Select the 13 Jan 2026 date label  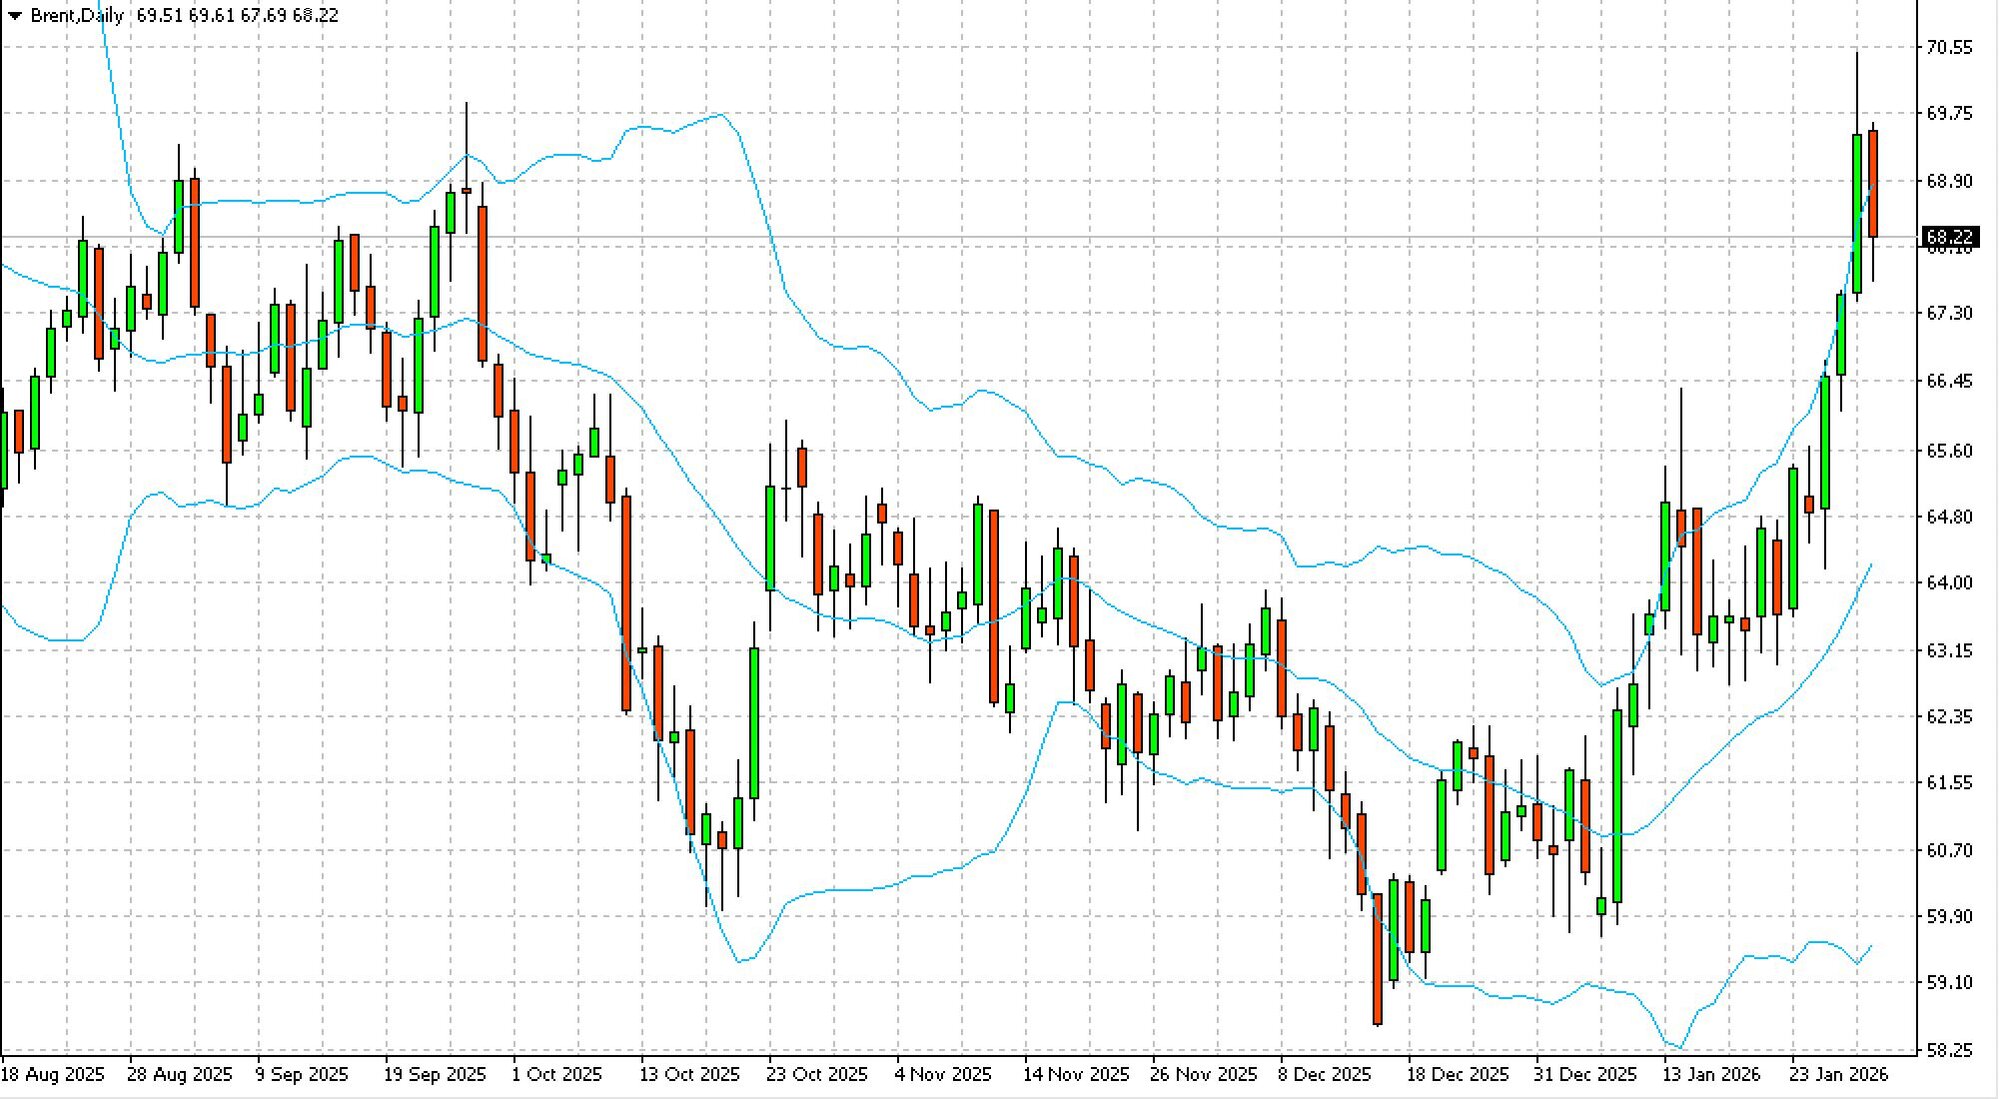[x=1711, y=1075]
